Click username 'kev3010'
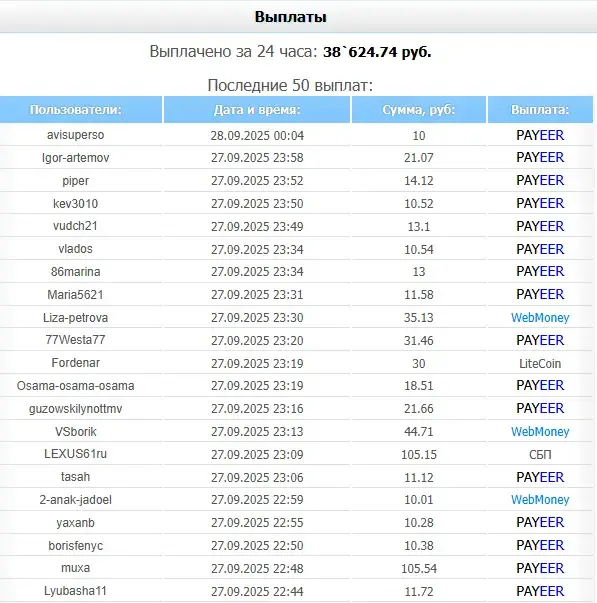597x603 pixels. pos(75,203)
